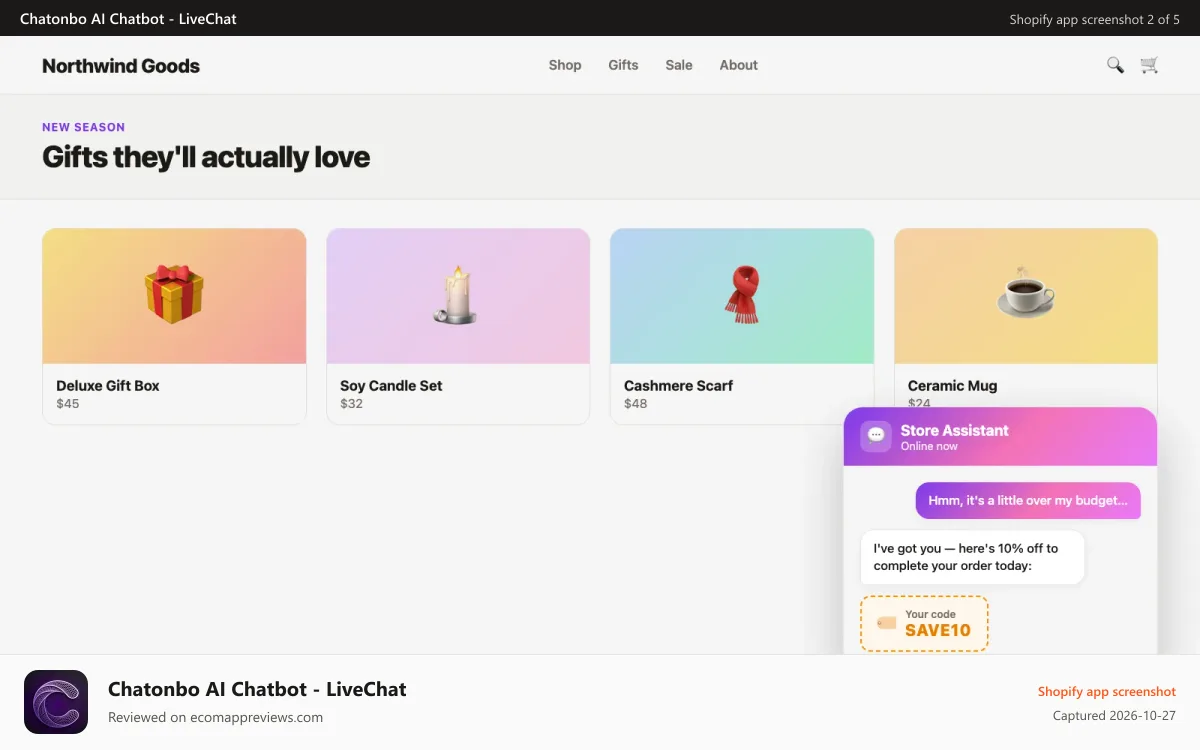
Task: Open the Ceramic Mug product image
Action: tap(1026, 296)
